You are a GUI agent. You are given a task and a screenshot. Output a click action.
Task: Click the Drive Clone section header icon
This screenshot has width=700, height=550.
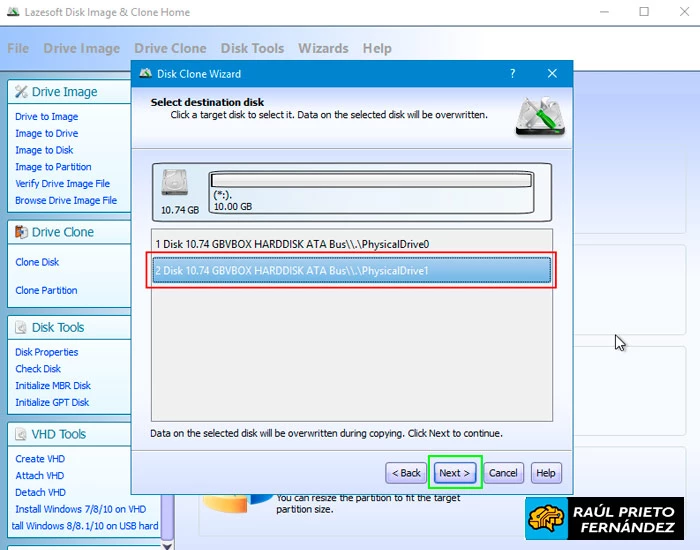[21, 232]
